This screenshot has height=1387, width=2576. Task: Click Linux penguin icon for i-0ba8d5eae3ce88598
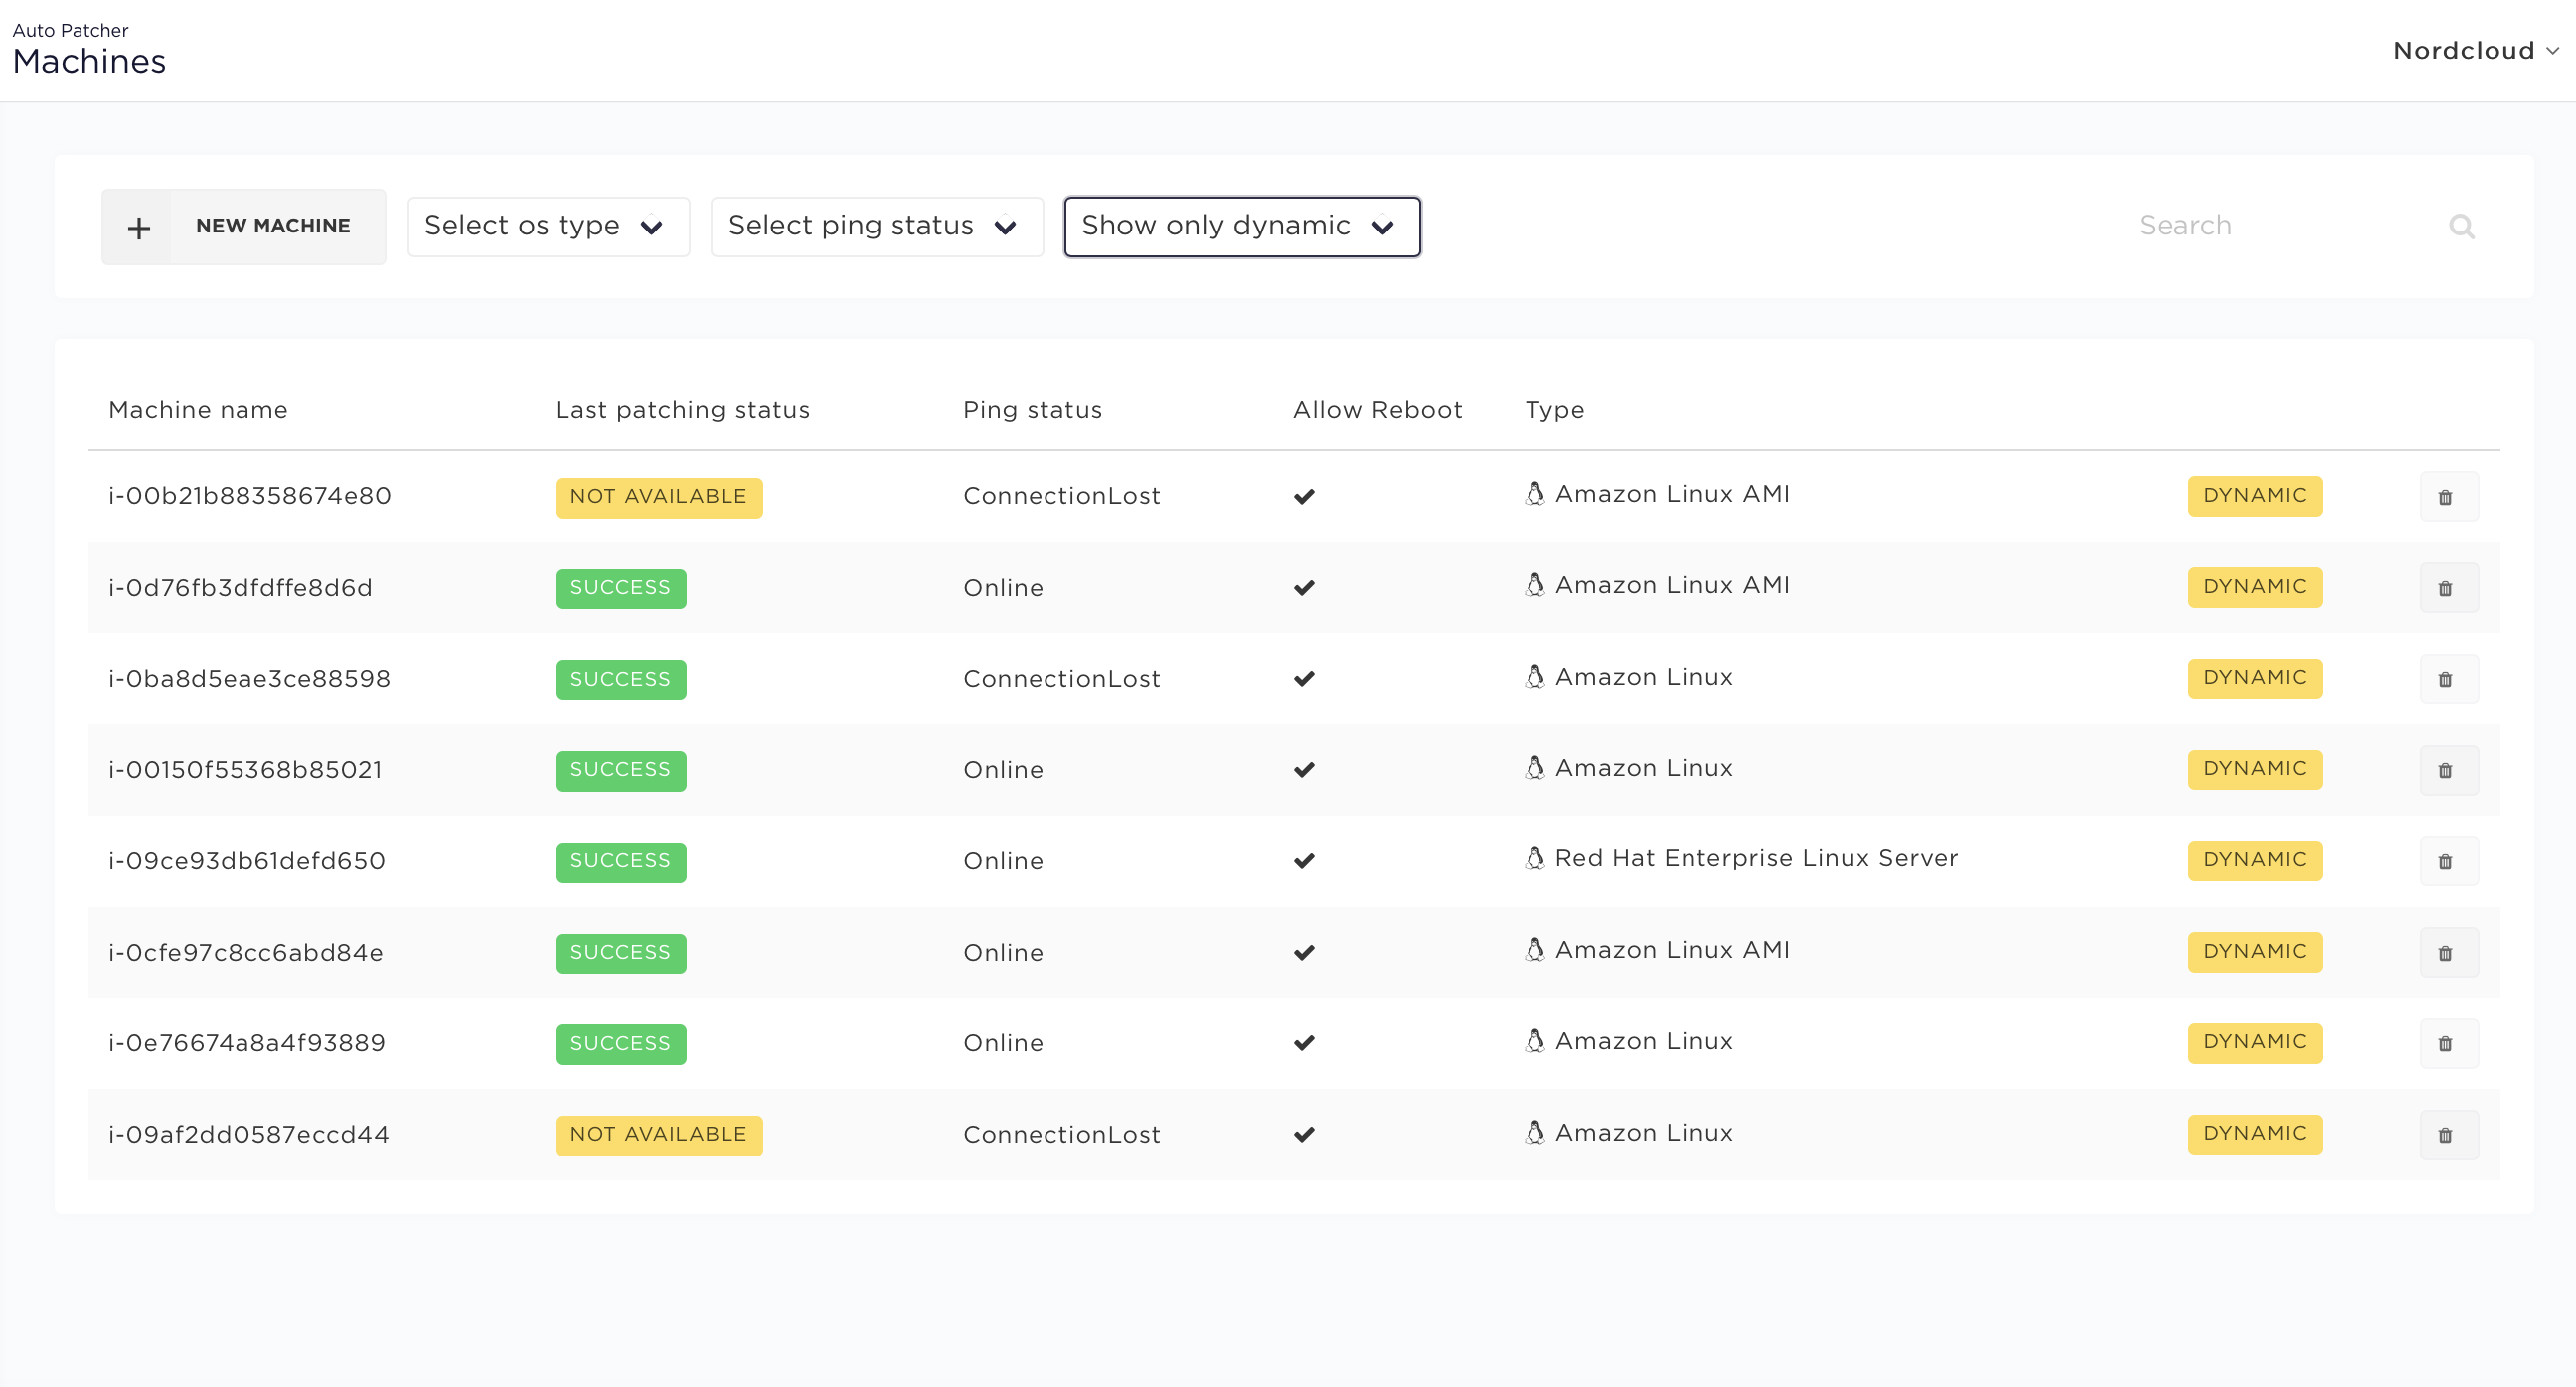coord(1535,676)
